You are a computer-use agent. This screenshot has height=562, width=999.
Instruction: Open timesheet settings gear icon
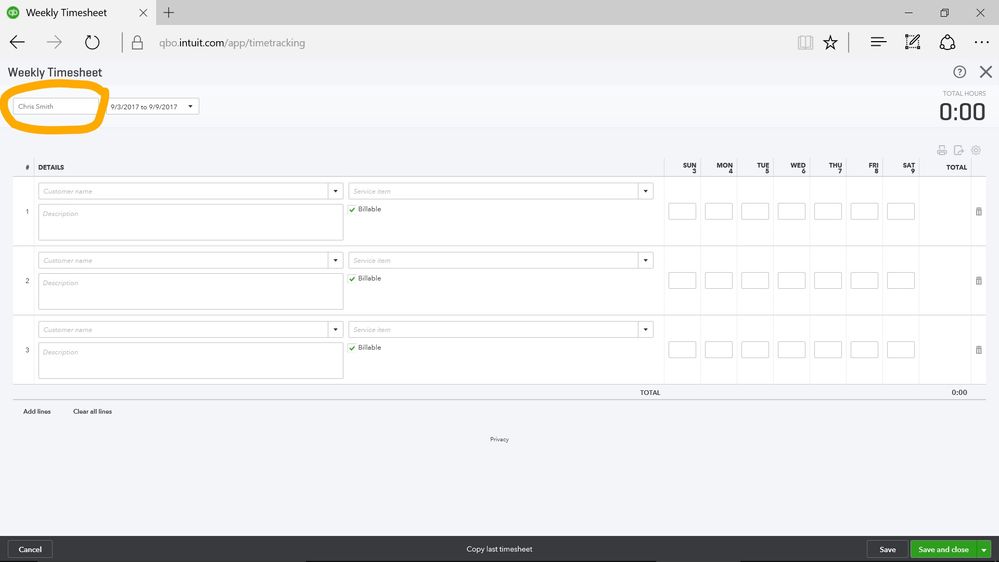click(x=976, y=150)
